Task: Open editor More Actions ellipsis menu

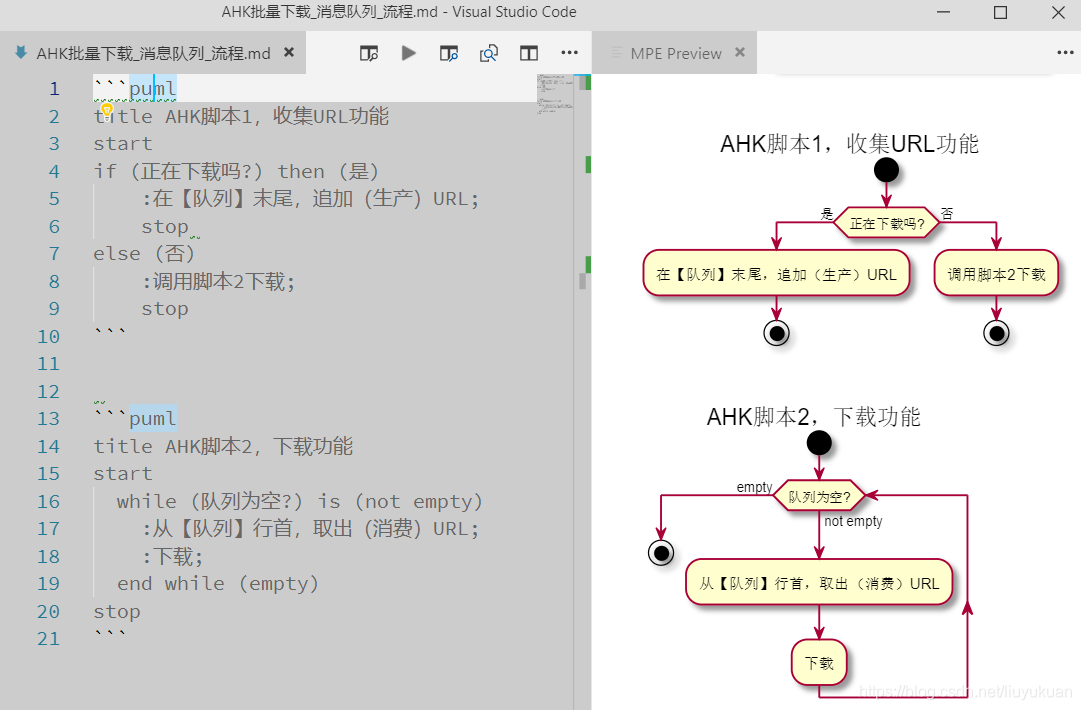Action: point(569,52)
